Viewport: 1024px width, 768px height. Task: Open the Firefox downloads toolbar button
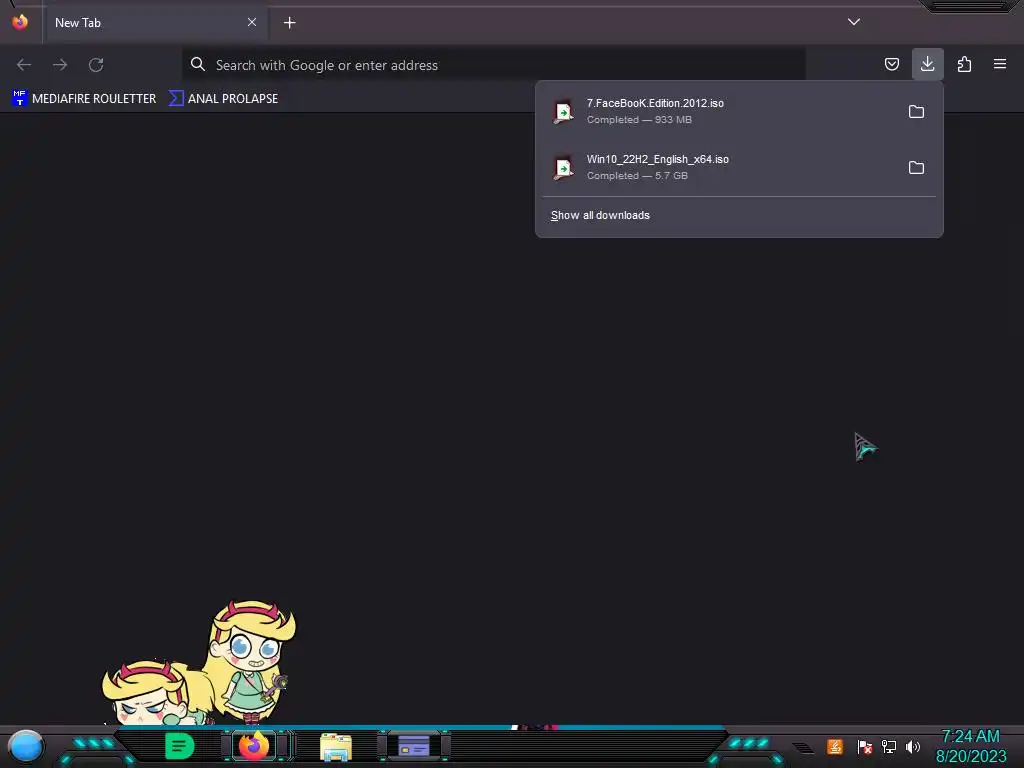(x=927, y=64)
